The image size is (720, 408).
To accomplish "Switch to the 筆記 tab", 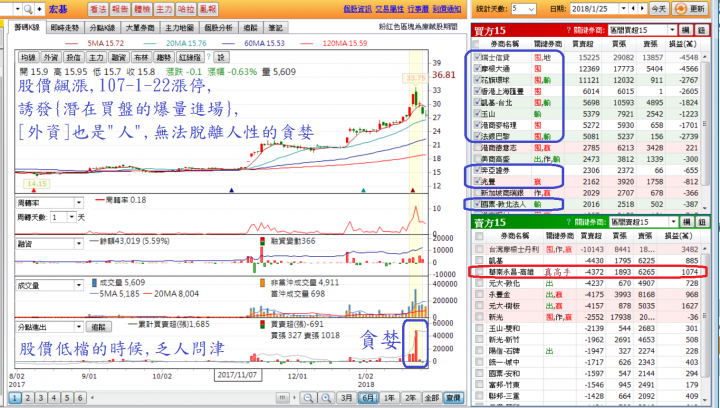I will point(276,28).
